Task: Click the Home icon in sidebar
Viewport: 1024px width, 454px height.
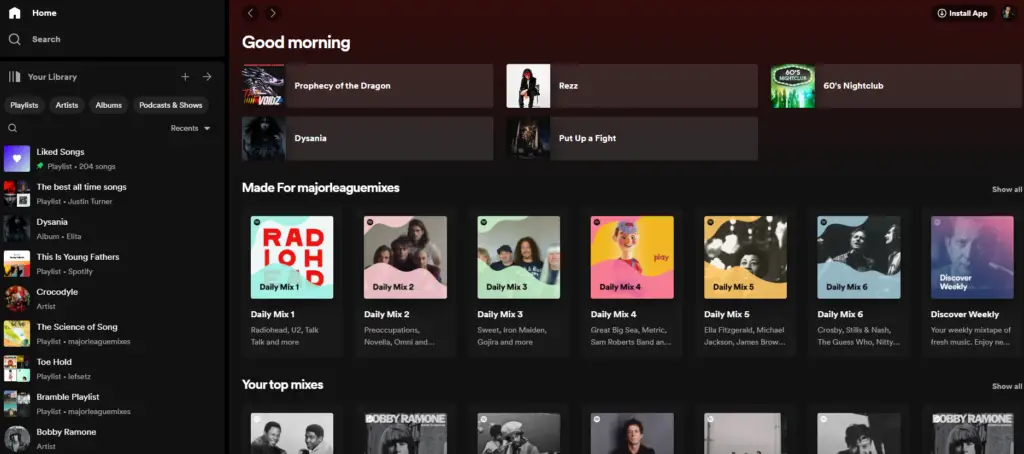Action: (14, 13)
